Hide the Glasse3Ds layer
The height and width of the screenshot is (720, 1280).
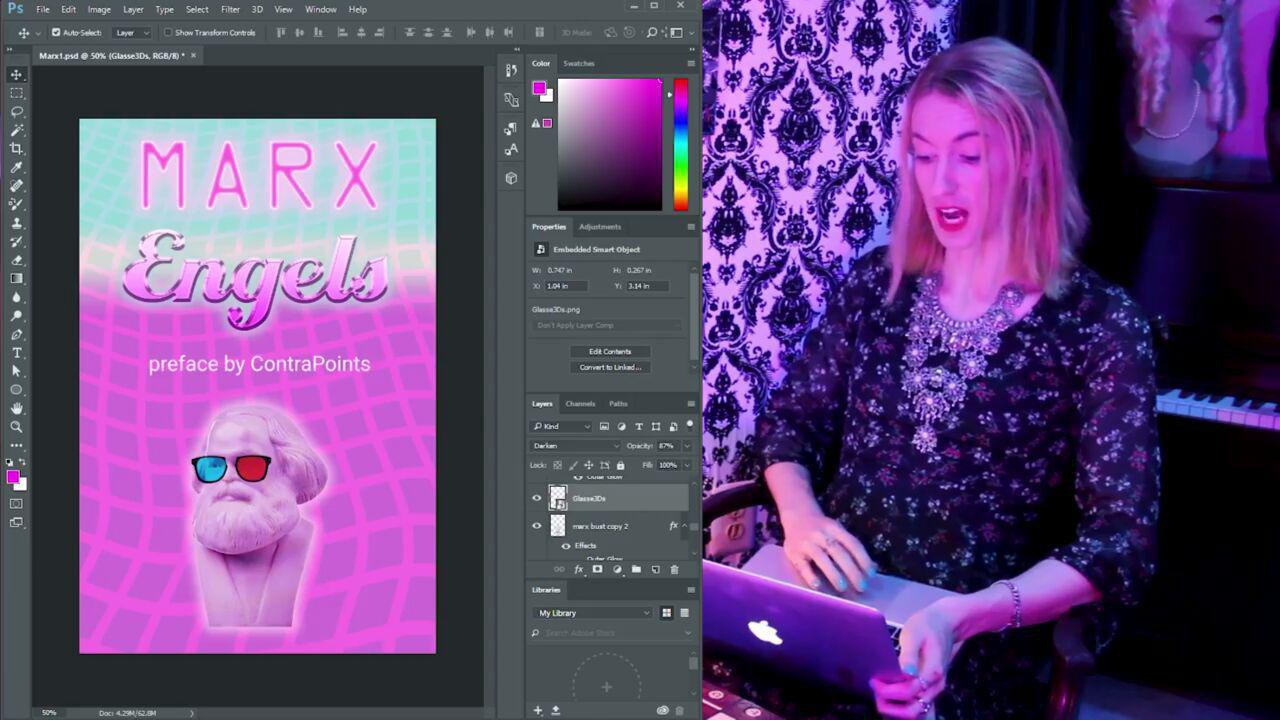click(x=536, y=498)
